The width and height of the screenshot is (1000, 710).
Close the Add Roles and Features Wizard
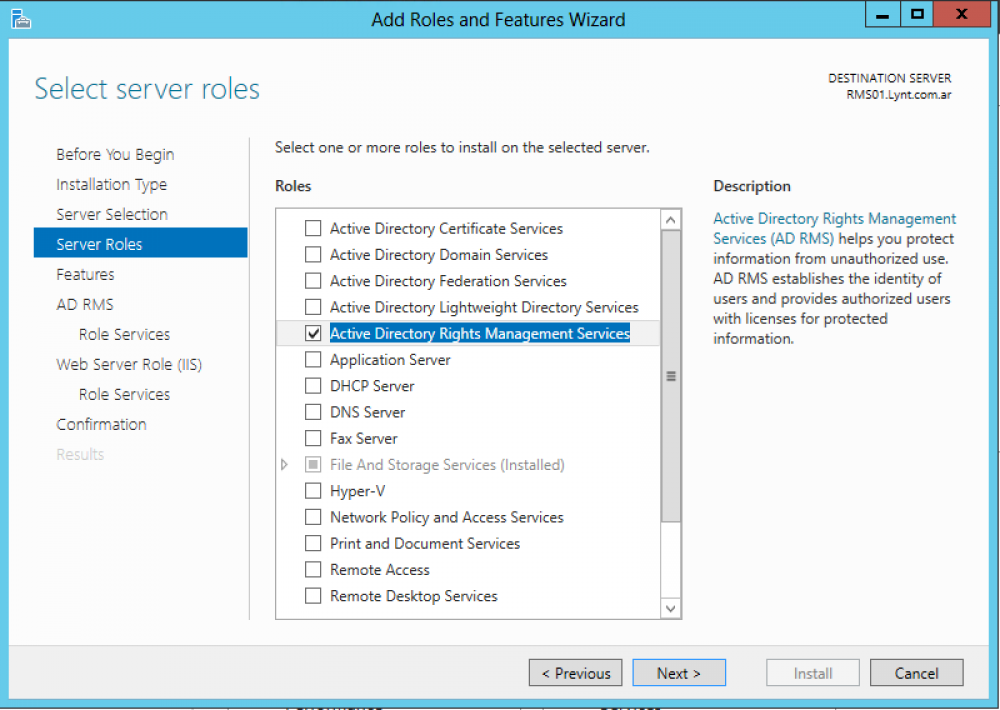click(962, 14)
